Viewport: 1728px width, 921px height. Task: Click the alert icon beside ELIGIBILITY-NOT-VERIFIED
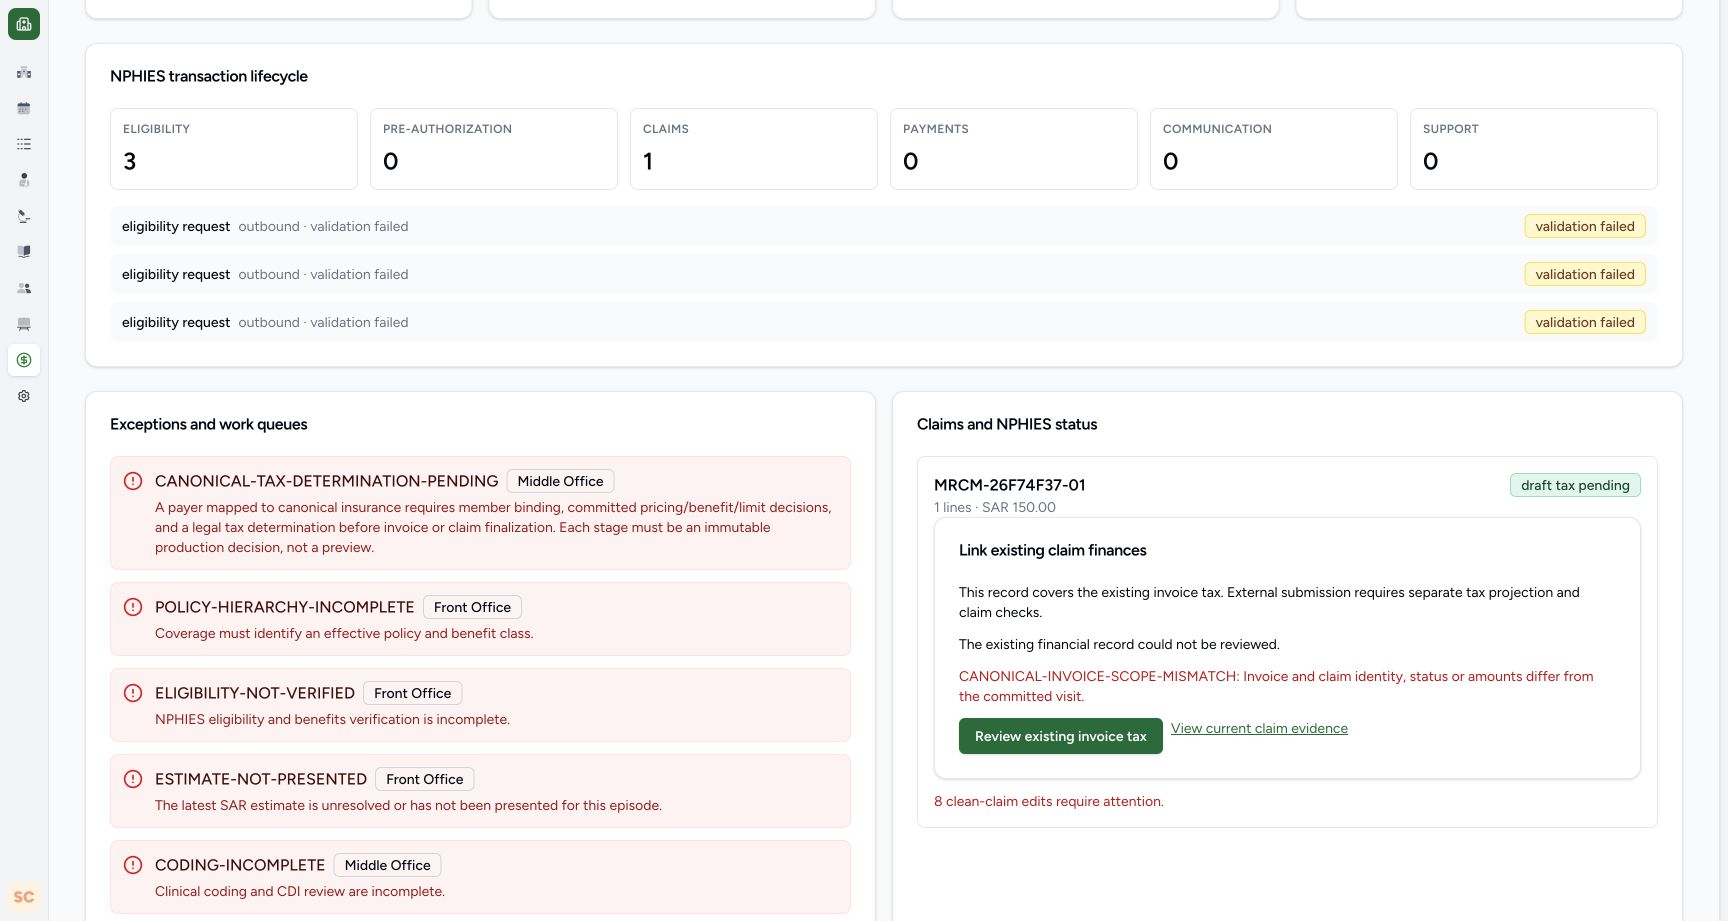coord(133,693)
